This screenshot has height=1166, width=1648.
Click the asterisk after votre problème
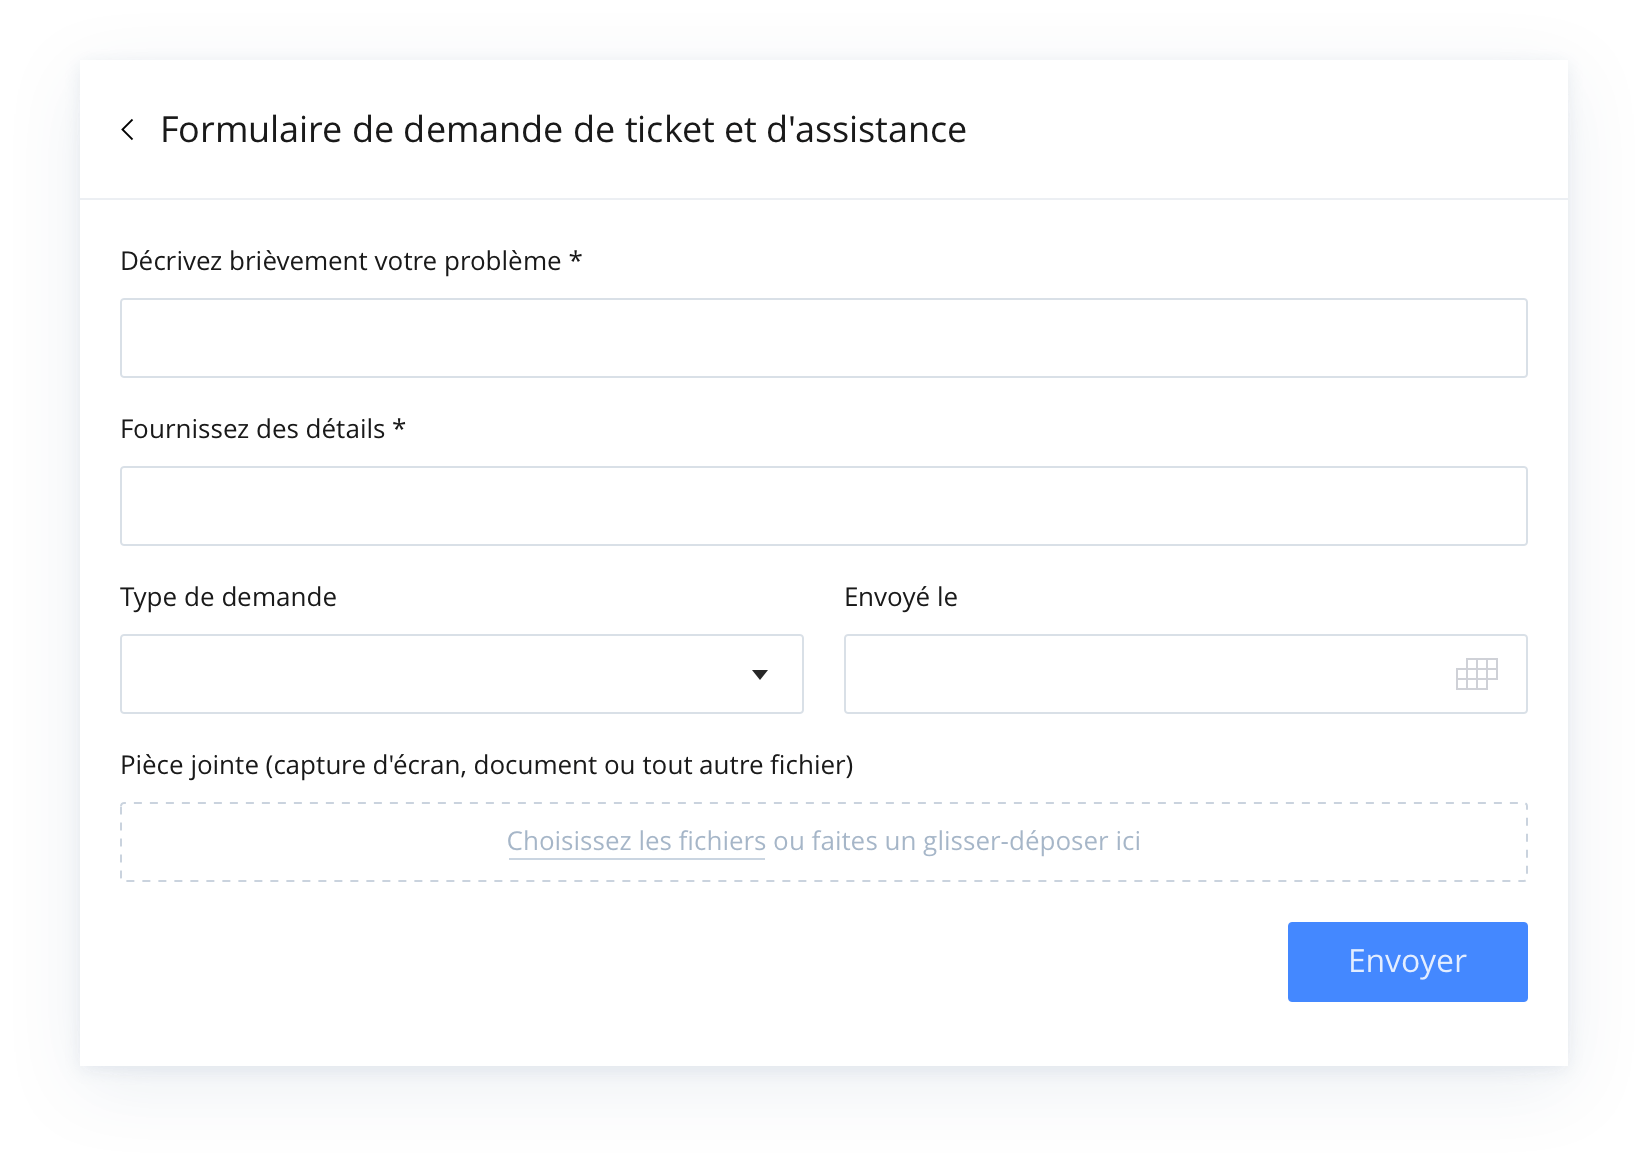pyautogui.click(x=576, y=258)
